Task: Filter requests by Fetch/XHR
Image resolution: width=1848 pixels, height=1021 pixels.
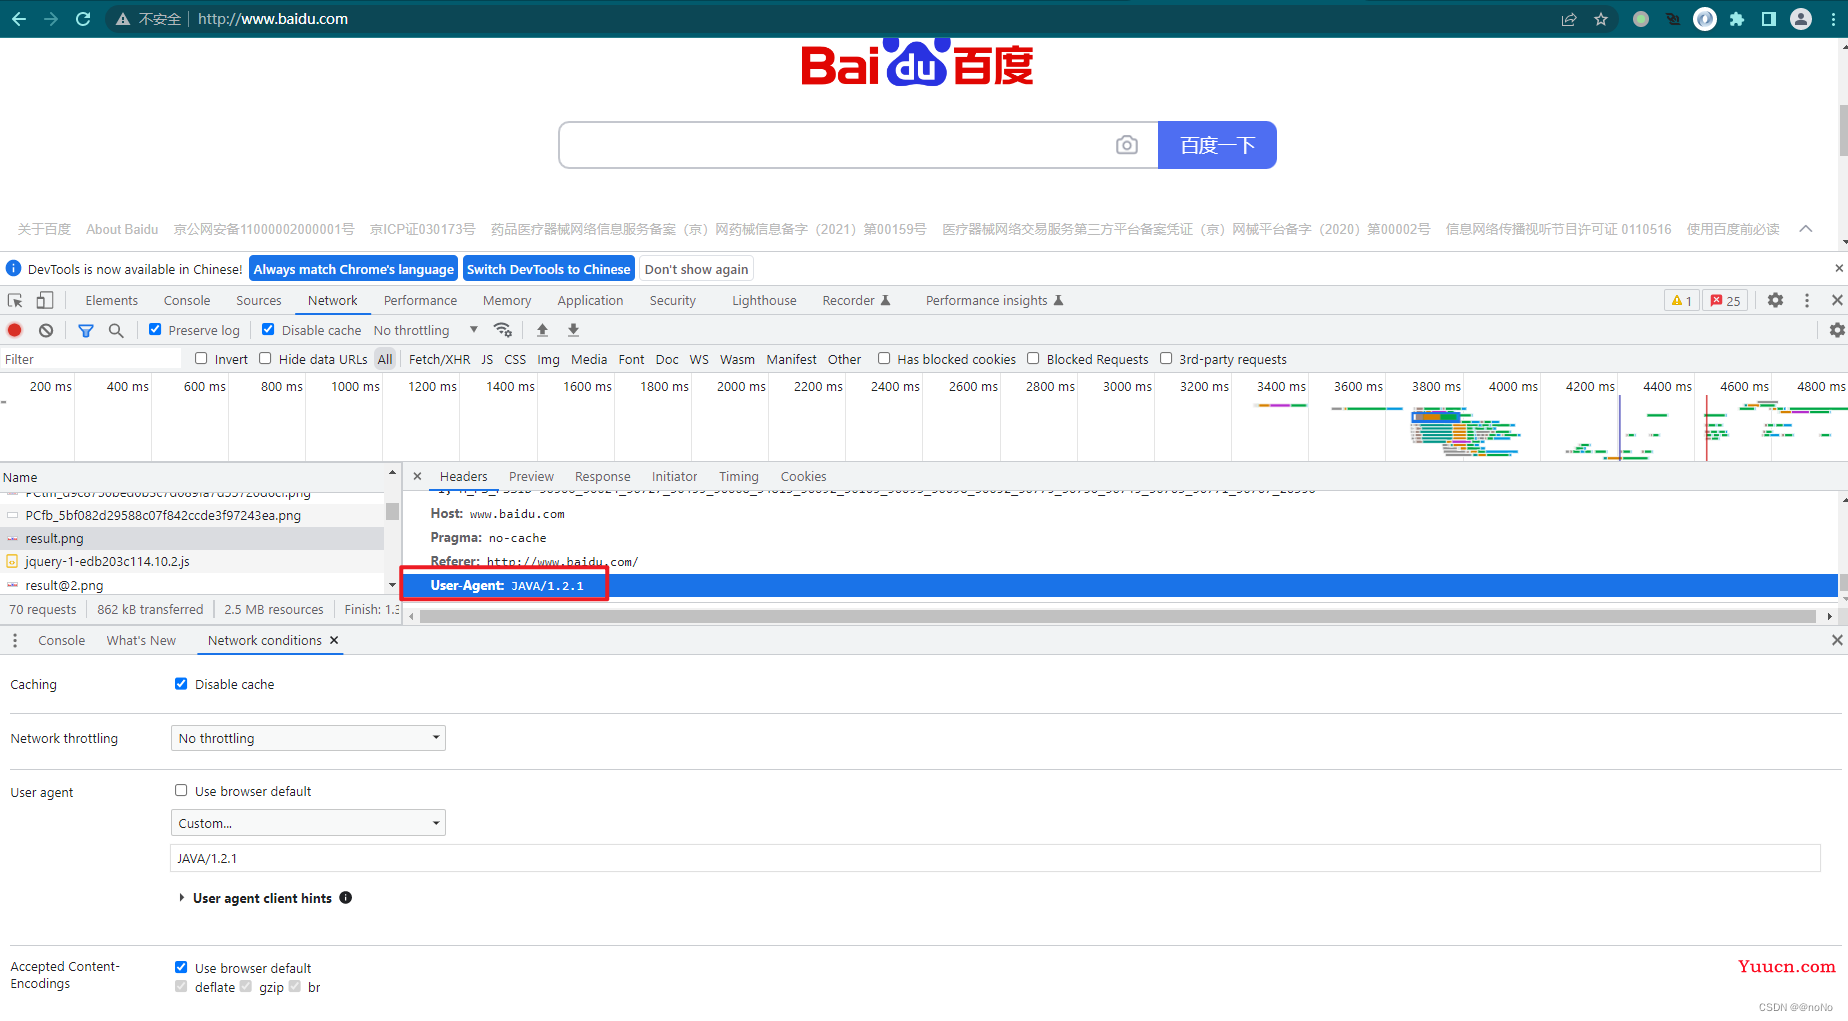Action: pyautogui.click(x=439, y=359)
